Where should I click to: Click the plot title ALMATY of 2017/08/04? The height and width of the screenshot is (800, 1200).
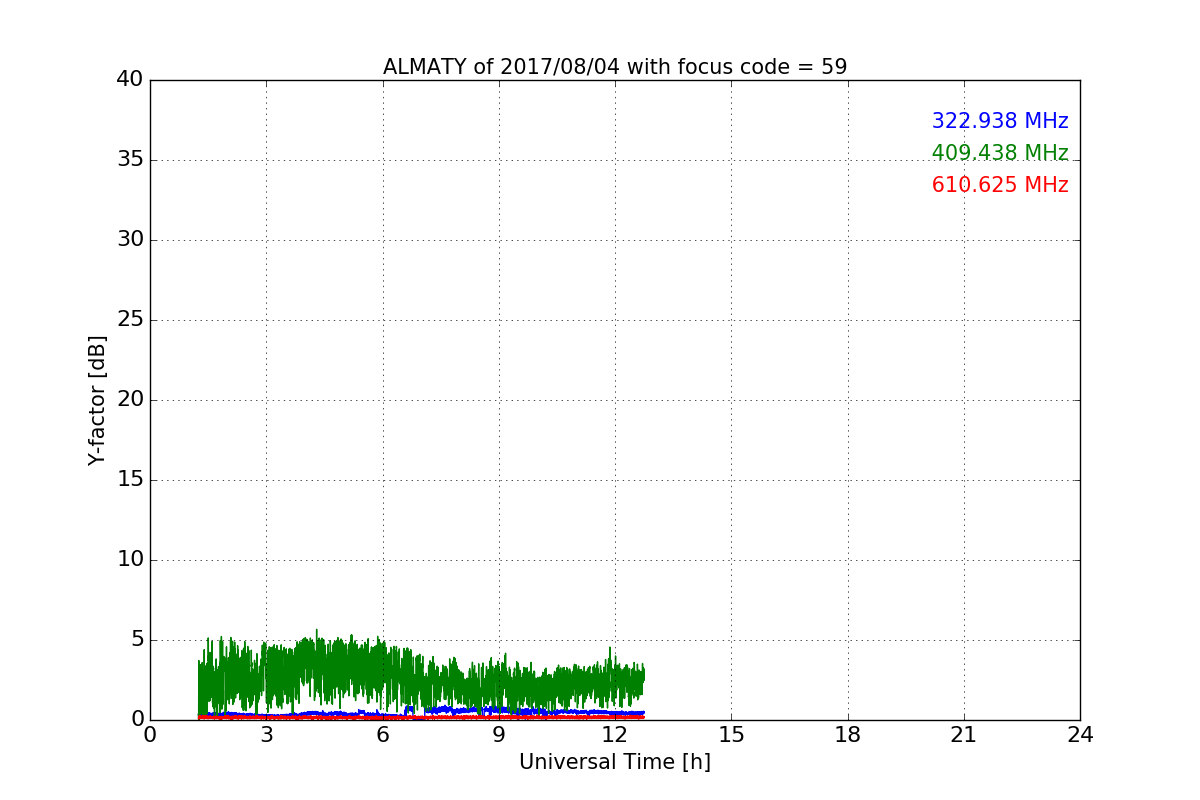615,67
